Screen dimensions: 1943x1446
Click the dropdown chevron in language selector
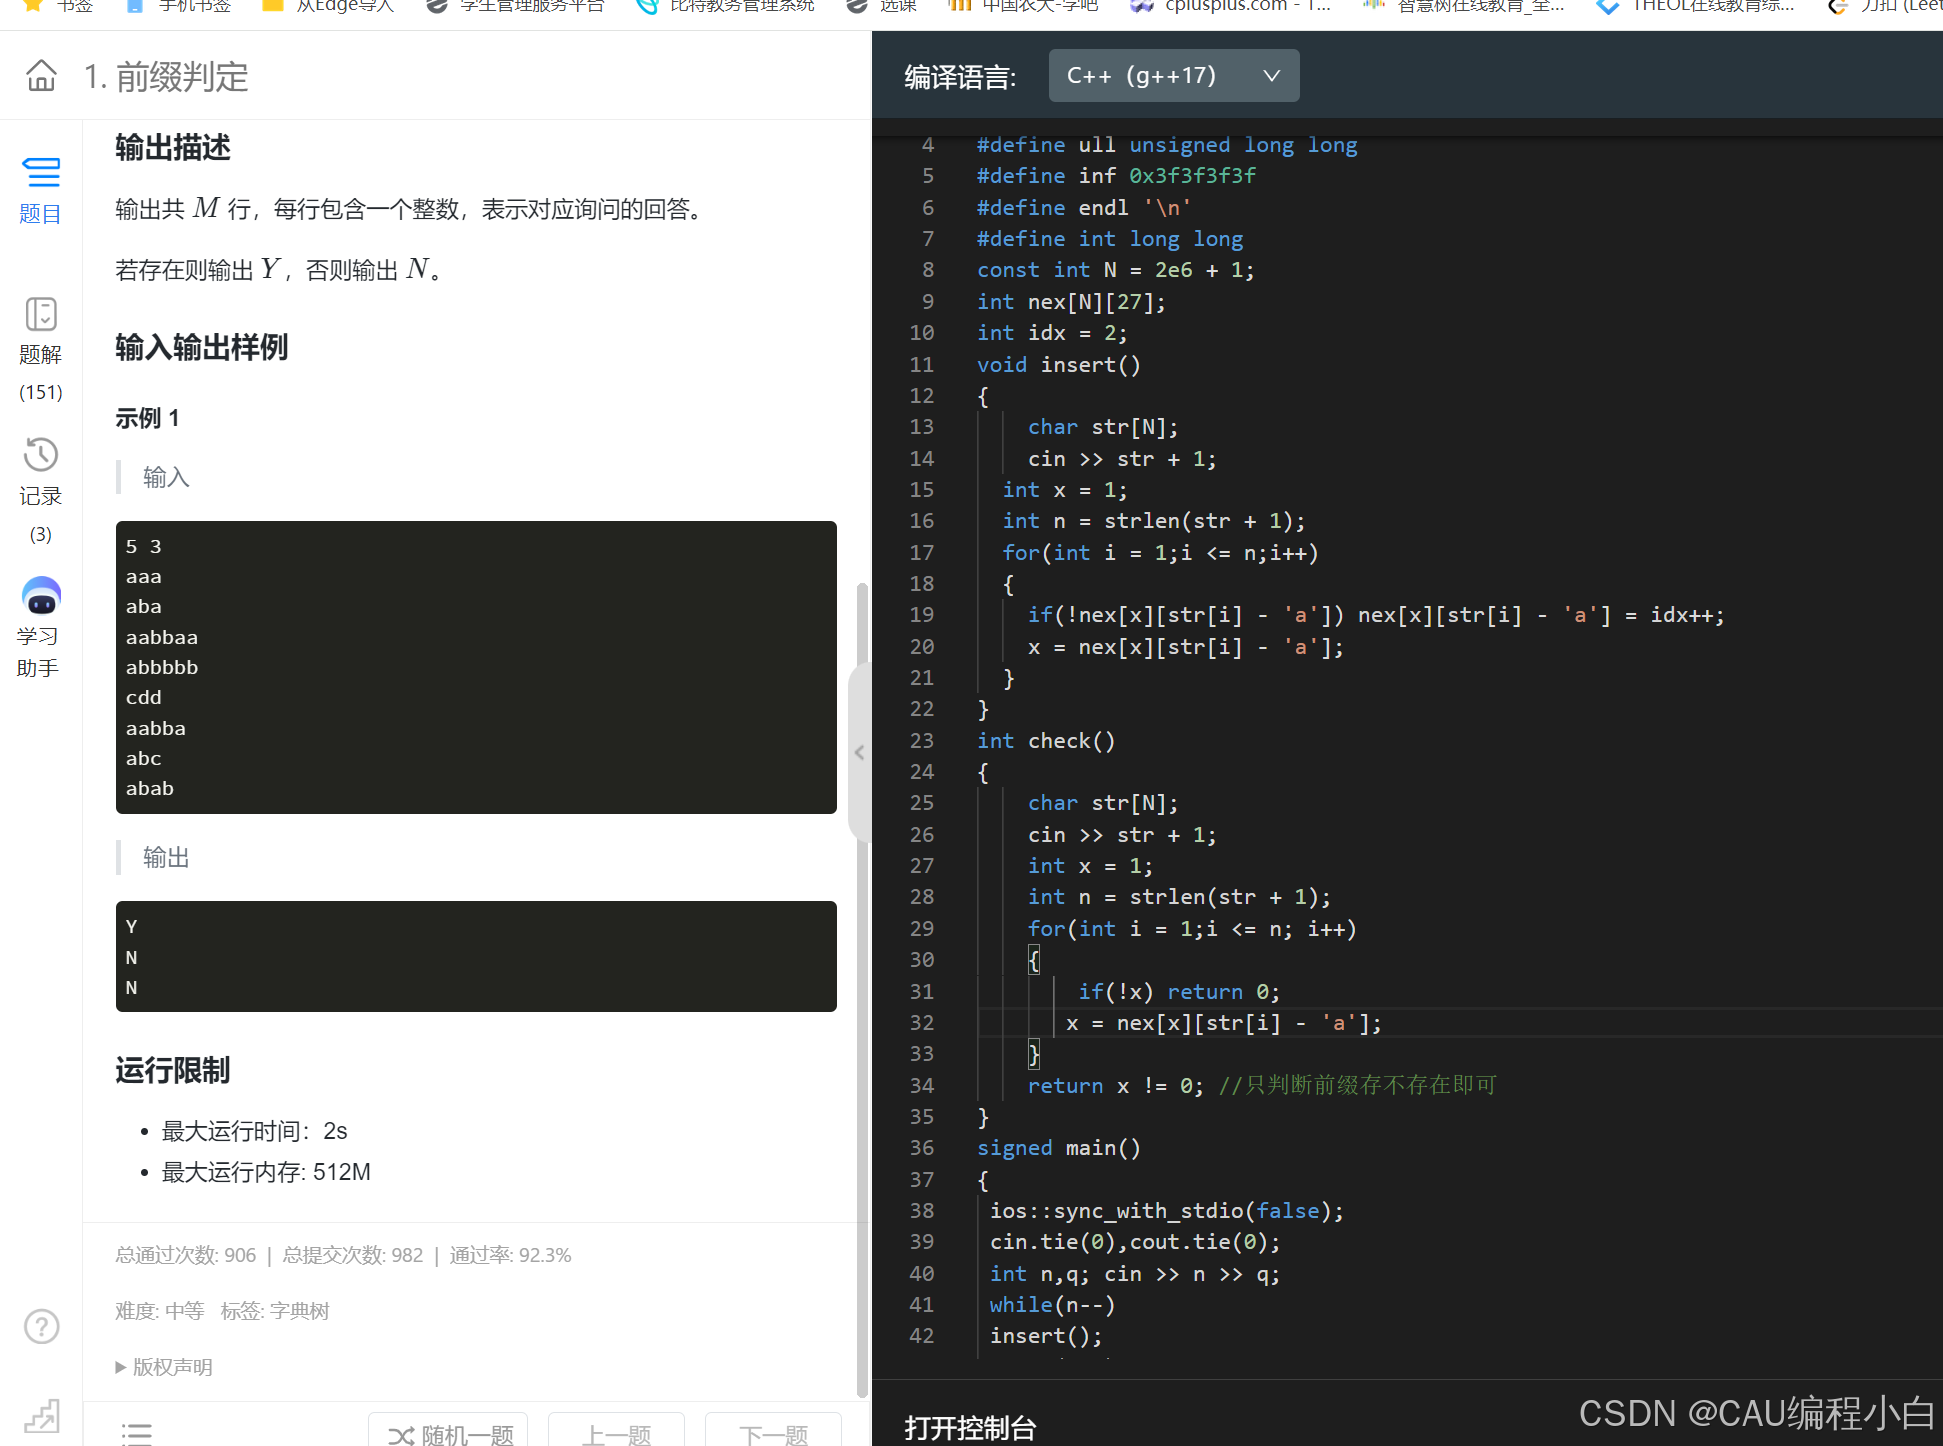(1271, 76)
